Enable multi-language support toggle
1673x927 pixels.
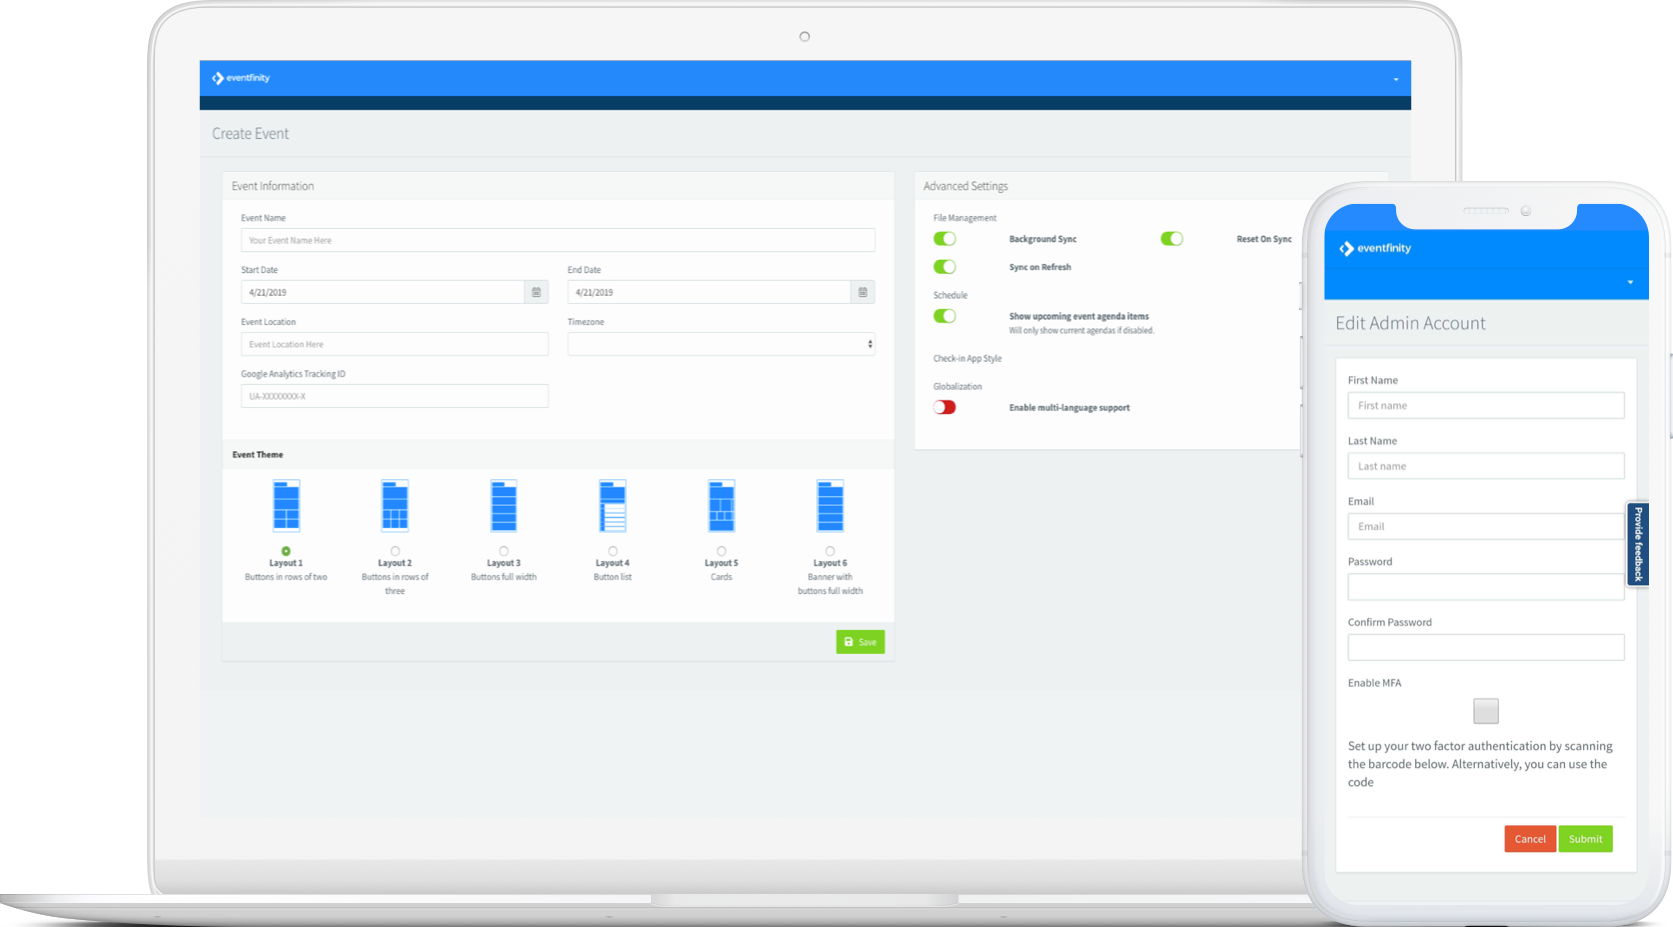coord(945,407)
